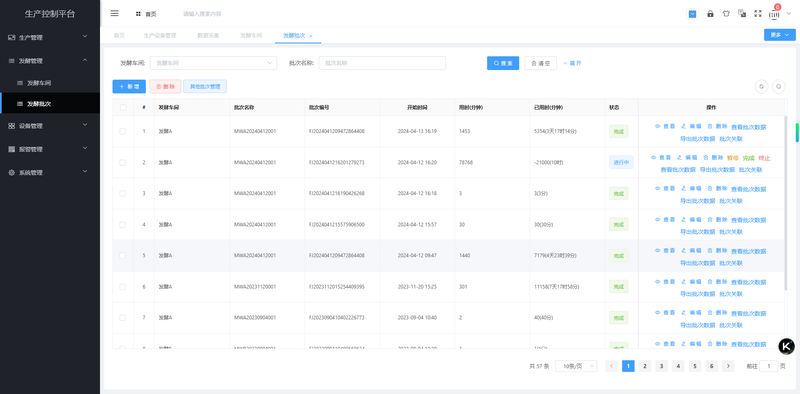Click 查看 for row 1 batch FJ2024041209472864408 16:19
This screenshot has height=394, width=800.
(x=665, y=126)
